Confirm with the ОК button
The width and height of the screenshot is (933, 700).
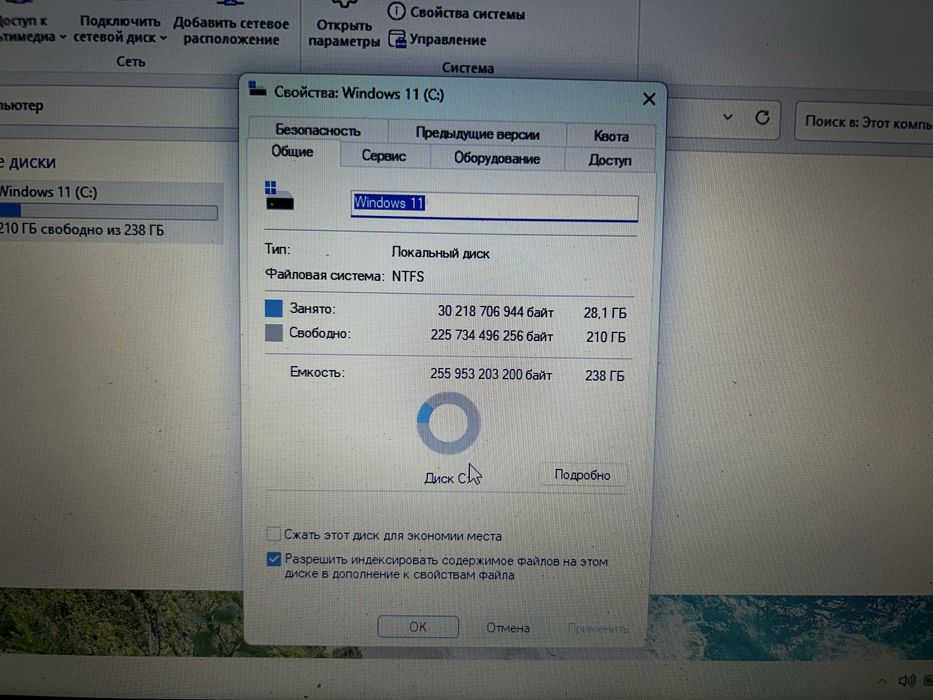pyautogui.click(x=418, y=627)
